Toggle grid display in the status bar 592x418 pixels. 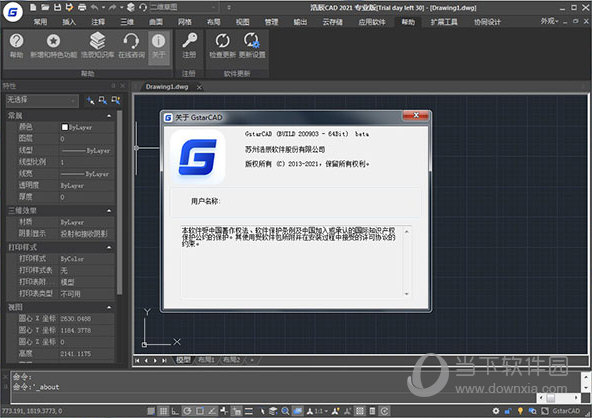pyautogui.click(x=163, y=411)
